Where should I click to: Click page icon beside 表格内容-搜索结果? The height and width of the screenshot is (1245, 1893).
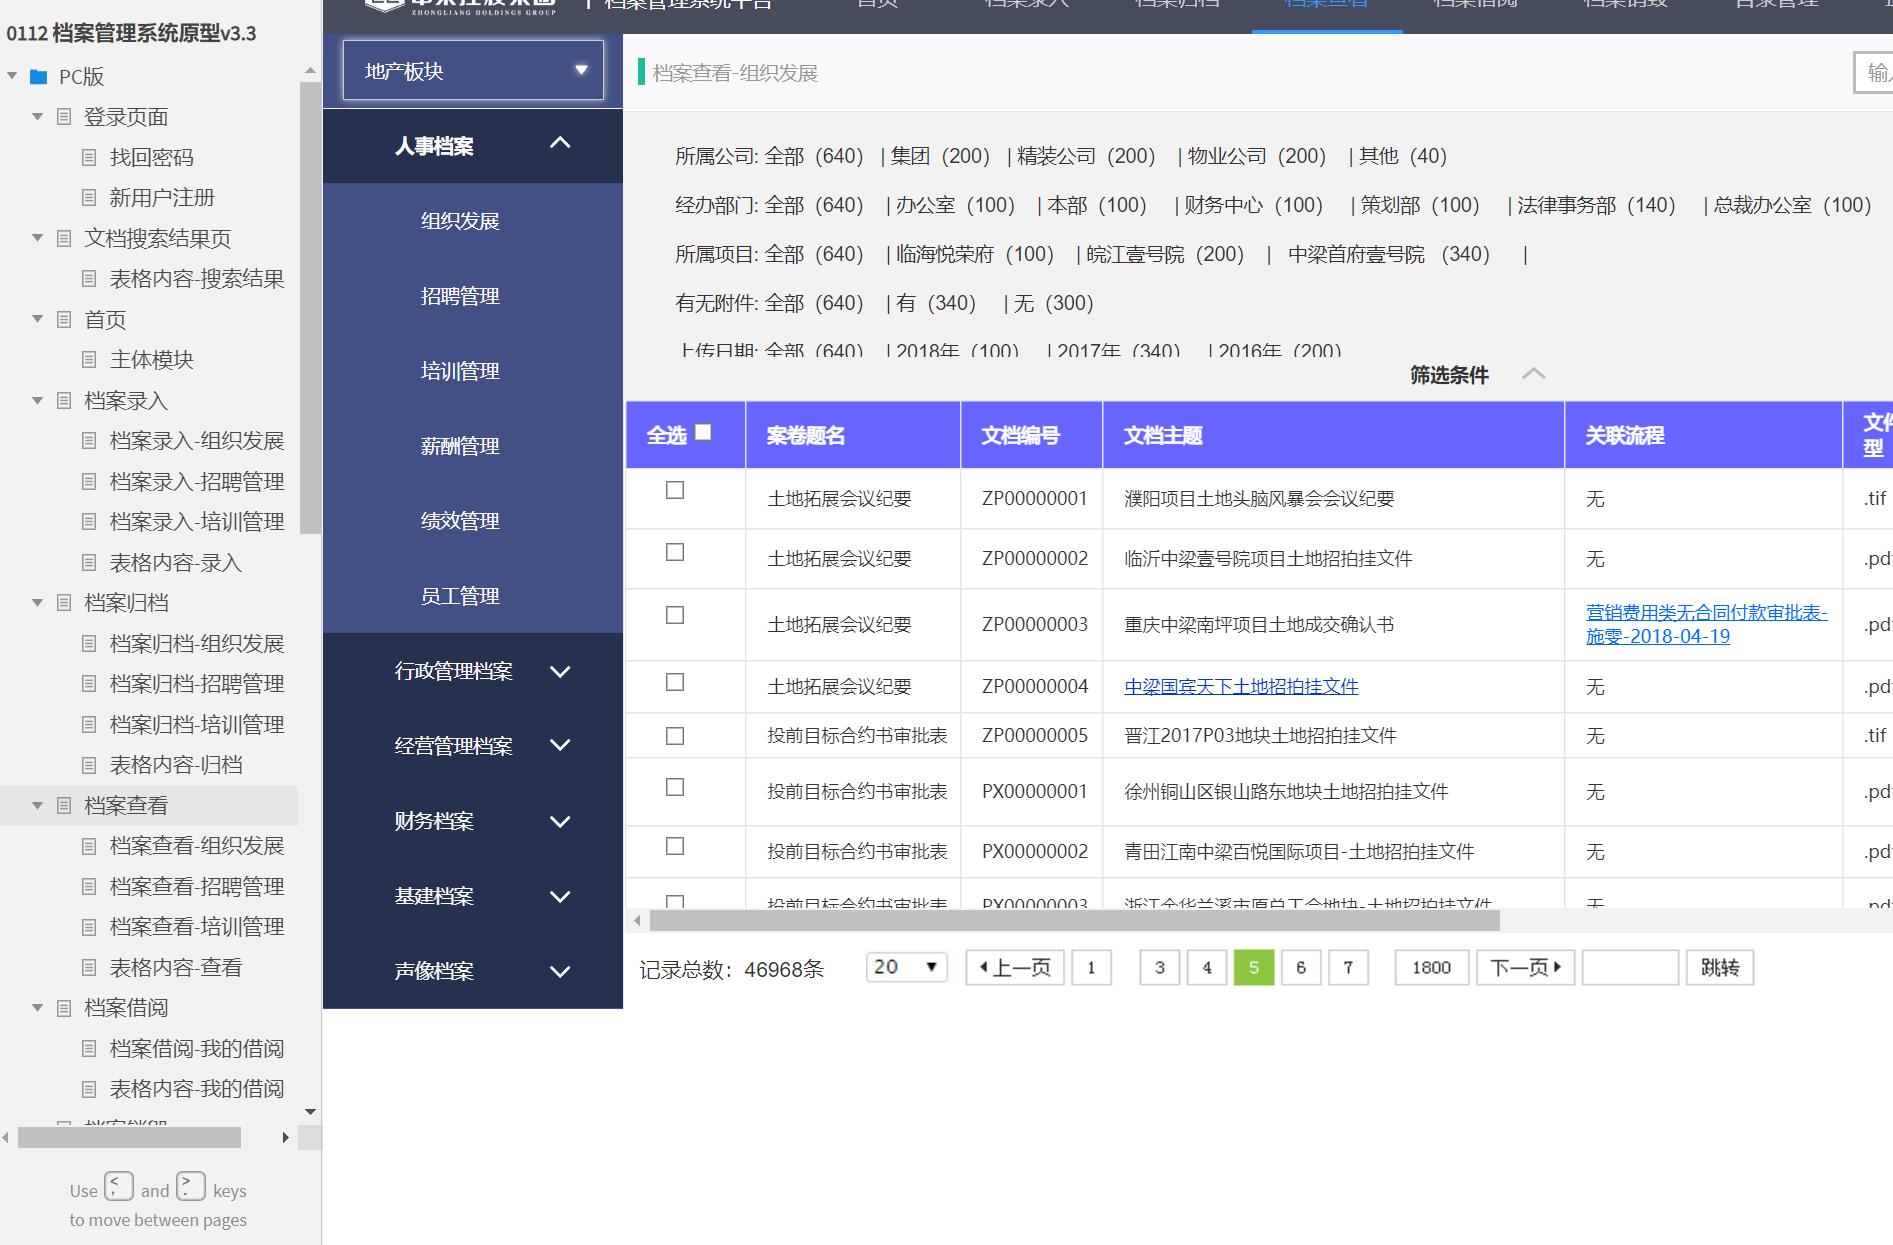[89, 279]
